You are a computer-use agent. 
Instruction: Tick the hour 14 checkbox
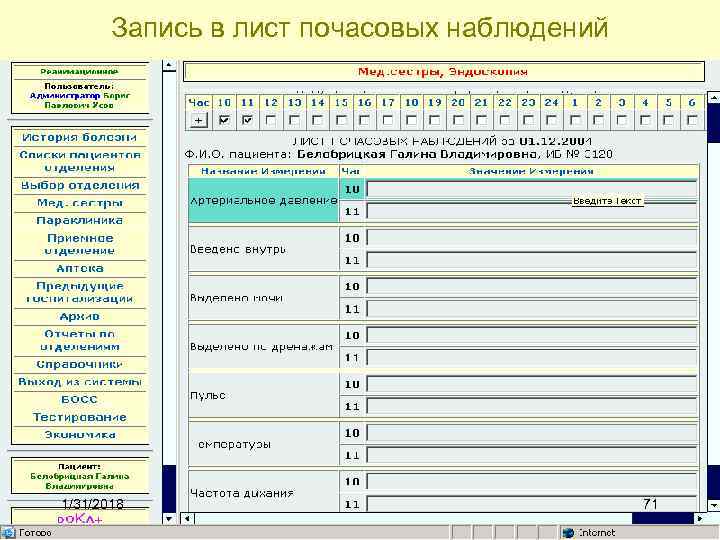317,120
